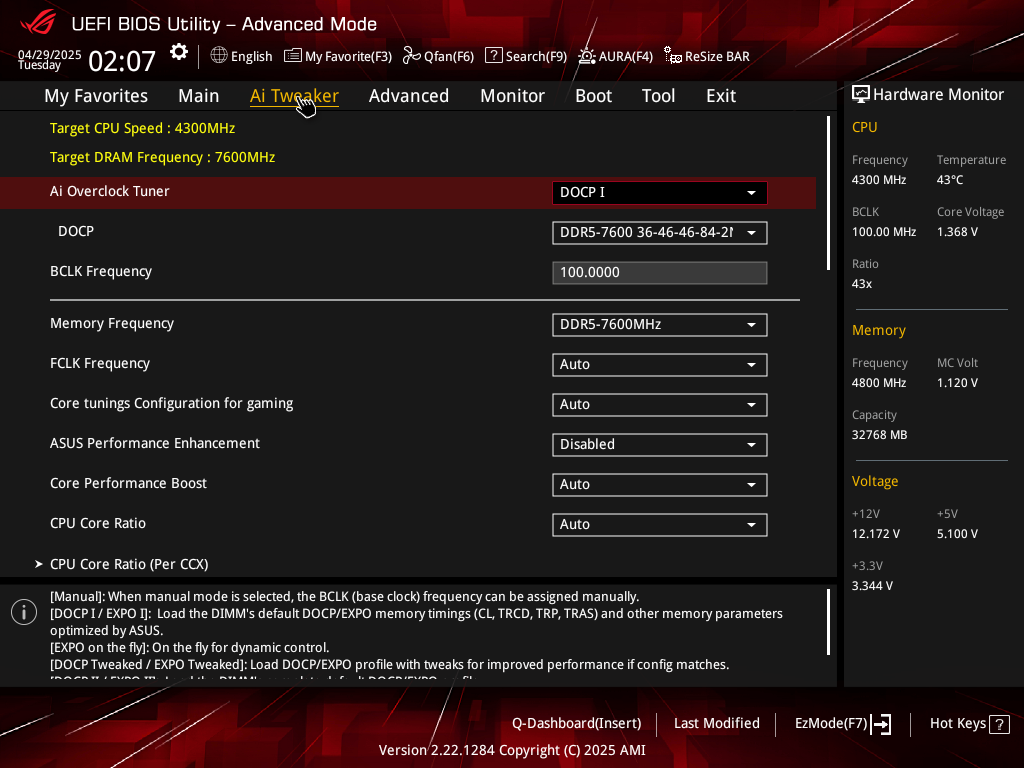Open ASUS Performance Enhancement dropdown
1024x768 pixels.
click(660, 444)
